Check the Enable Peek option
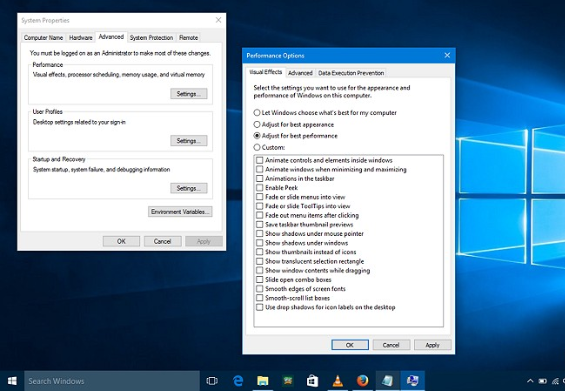 (259, 188)
